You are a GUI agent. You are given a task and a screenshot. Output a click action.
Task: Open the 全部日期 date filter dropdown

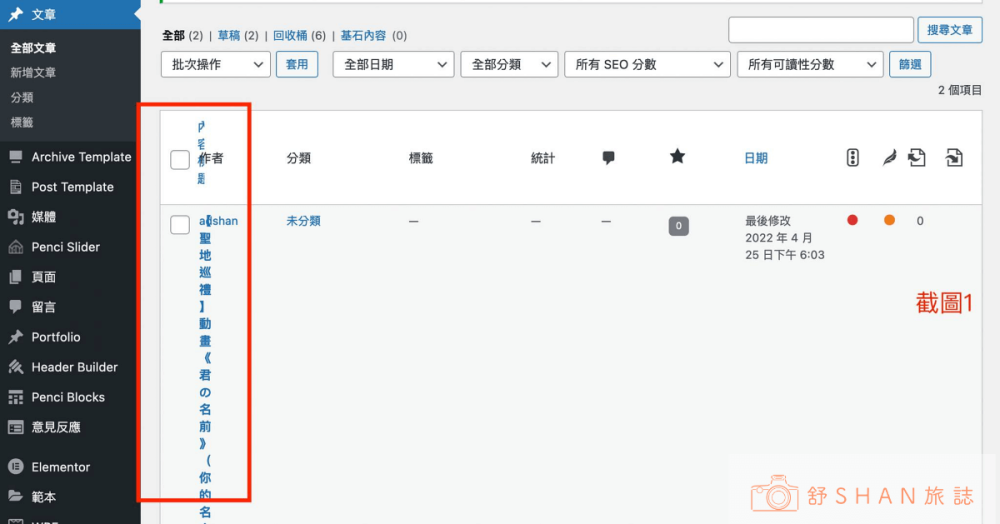pyautogui.click(x=393, y=64)
